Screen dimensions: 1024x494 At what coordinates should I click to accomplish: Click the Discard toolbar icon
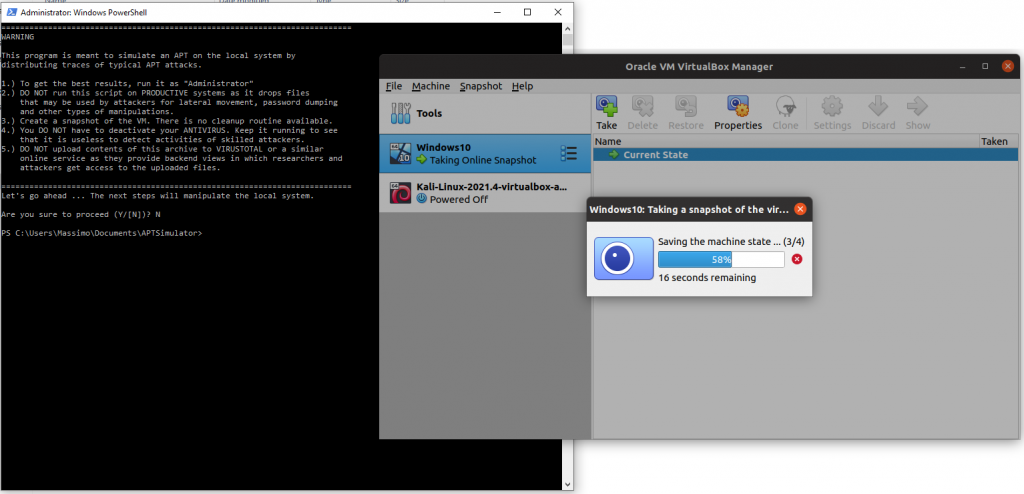tap(878, 112)
